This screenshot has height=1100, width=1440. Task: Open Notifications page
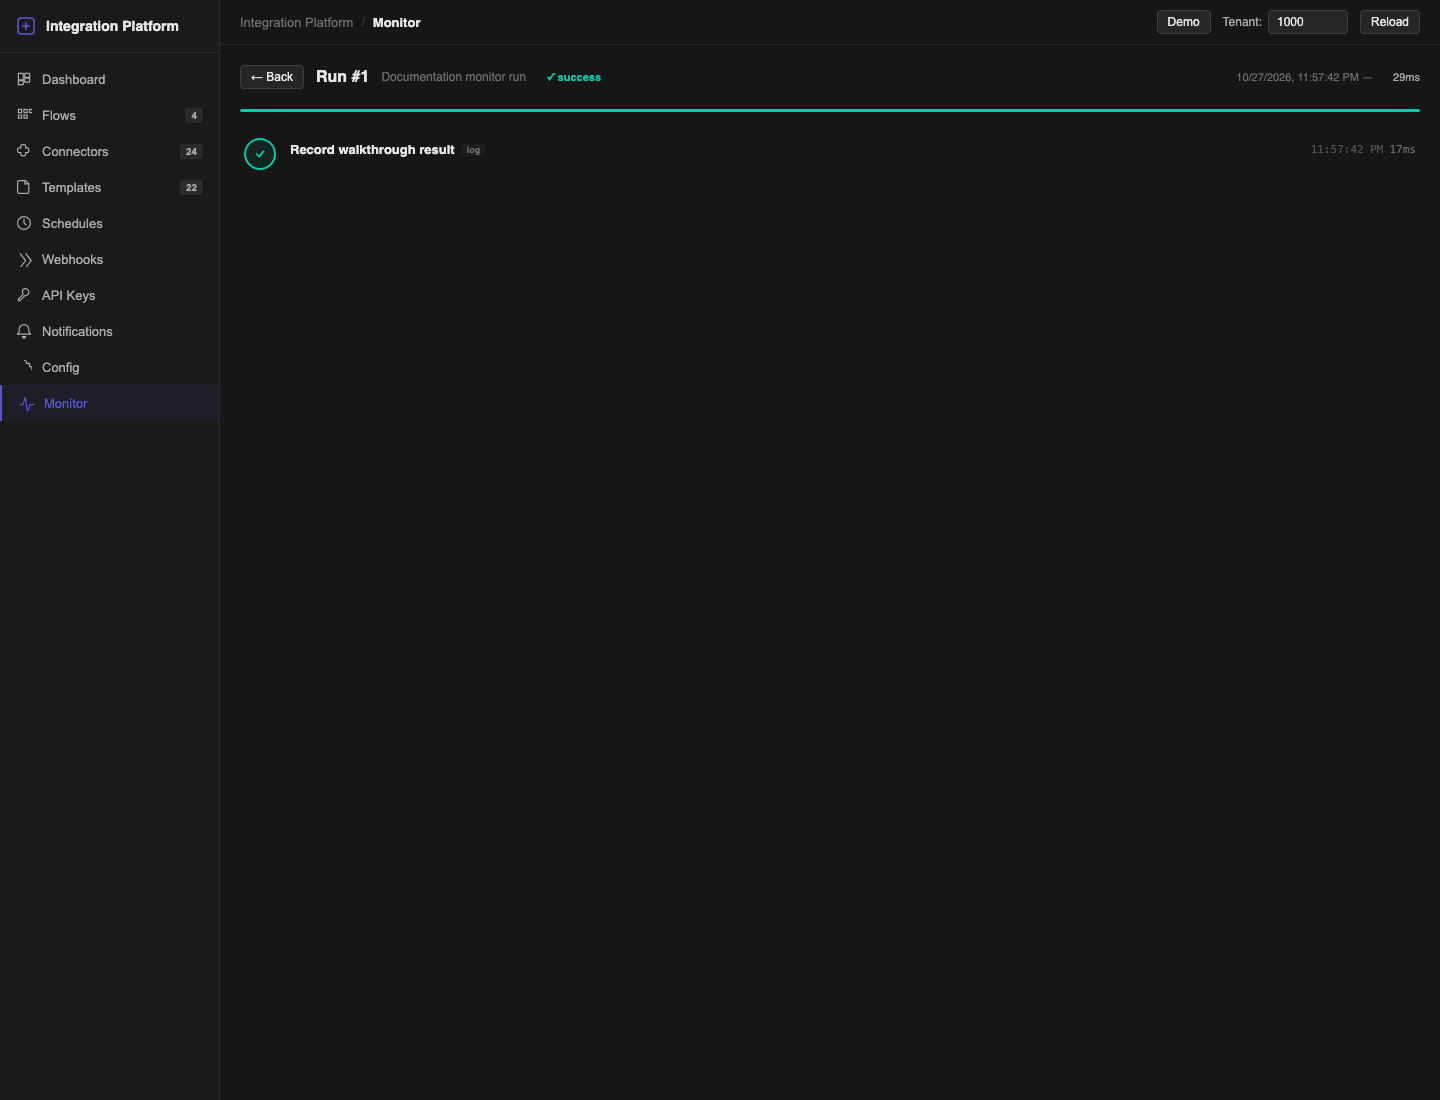[110, 331]
